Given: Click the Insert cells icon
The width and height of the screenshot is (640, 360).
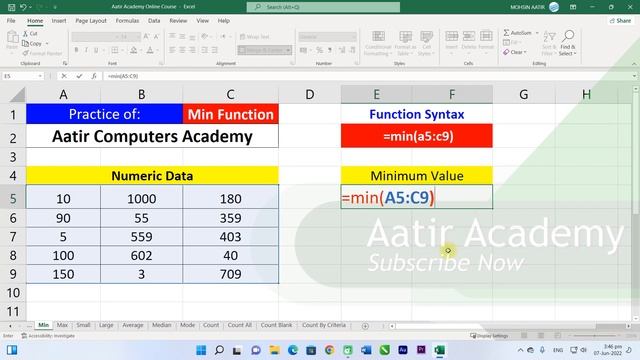Looking at the screenshot, I should [451, 36].
